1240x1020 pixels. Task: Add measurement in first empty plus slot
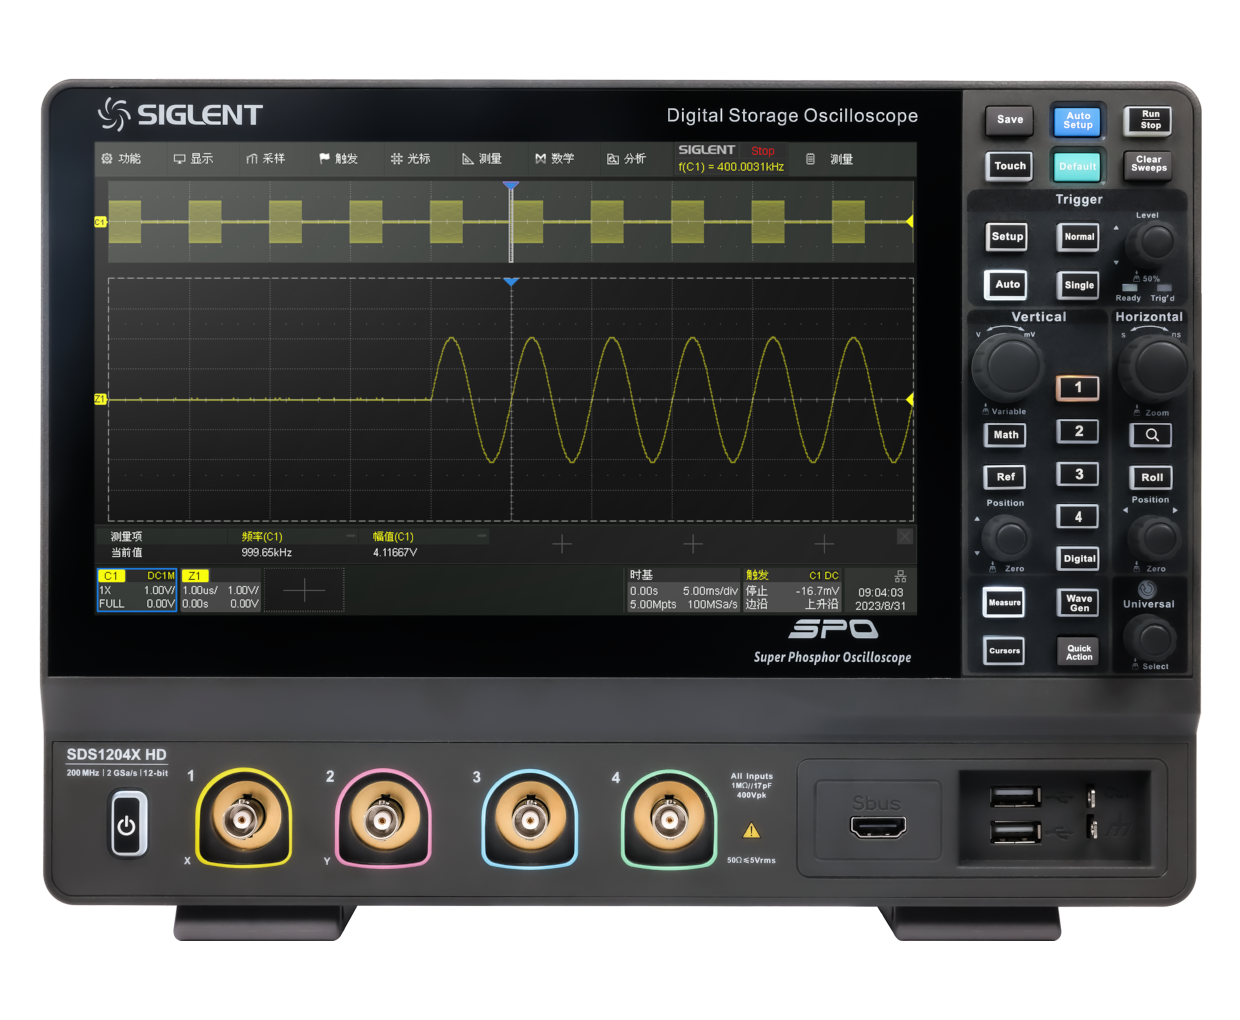point(562,544)
